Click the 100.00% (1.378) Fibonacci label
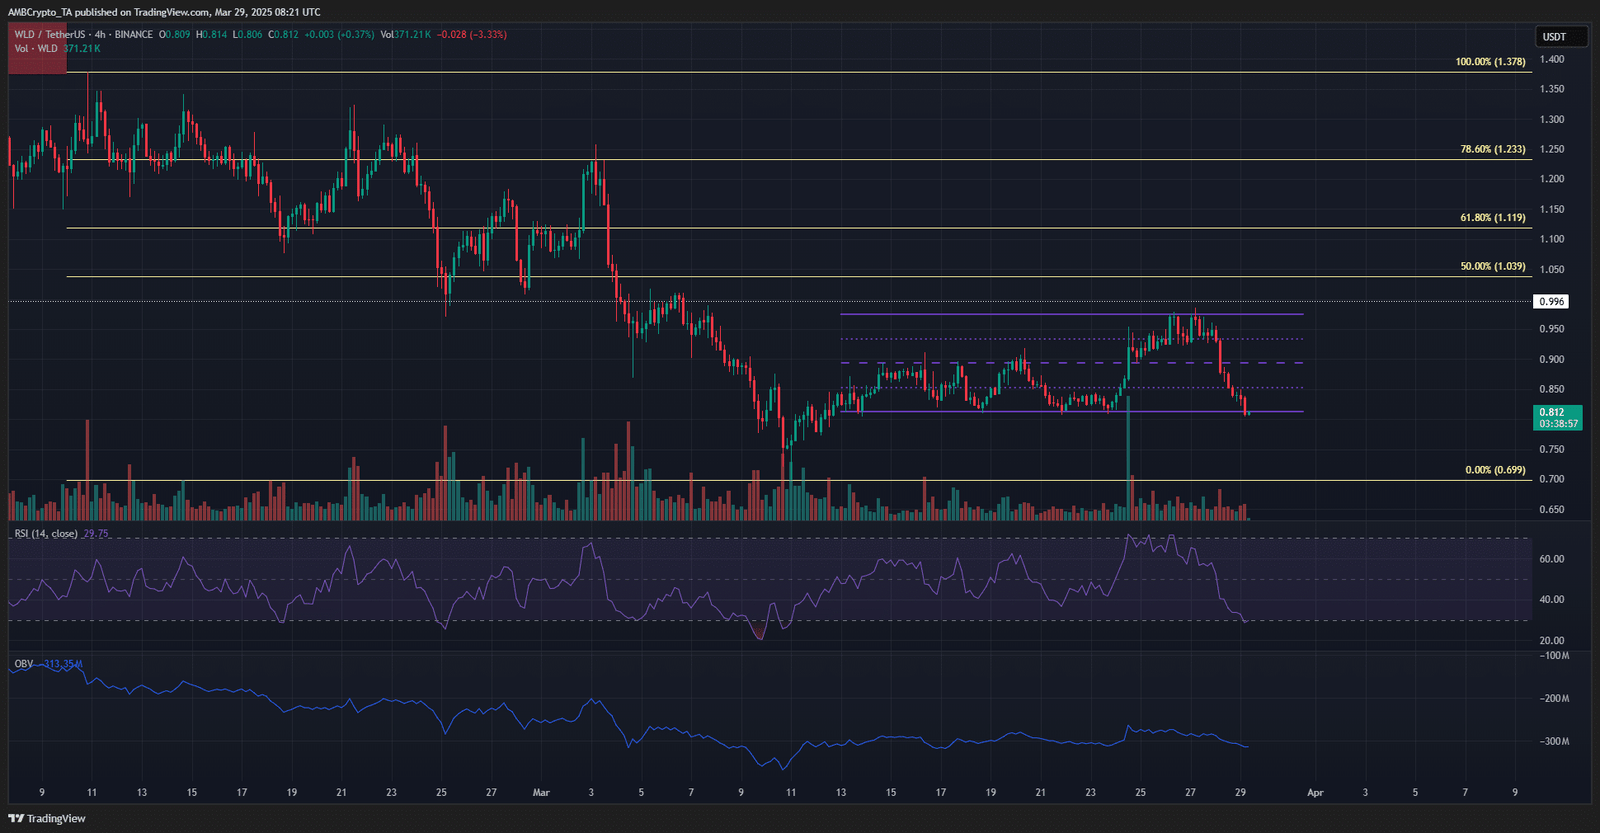This screenshot has height=833, width=1600. 1490,62
